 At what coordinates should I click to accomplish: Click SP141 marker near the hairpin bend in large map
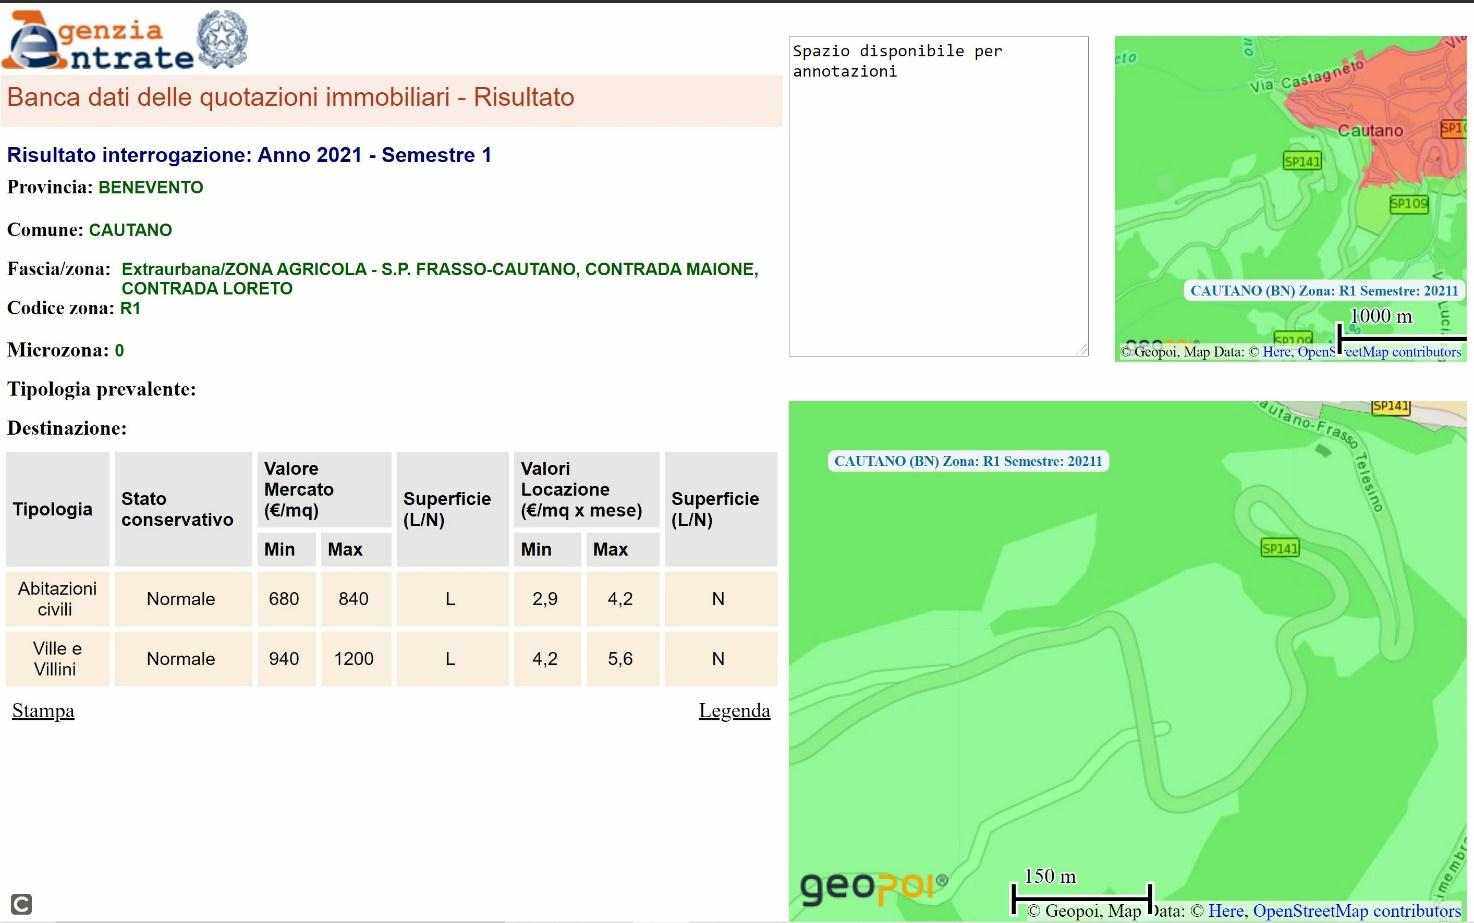pos(1279,548)
